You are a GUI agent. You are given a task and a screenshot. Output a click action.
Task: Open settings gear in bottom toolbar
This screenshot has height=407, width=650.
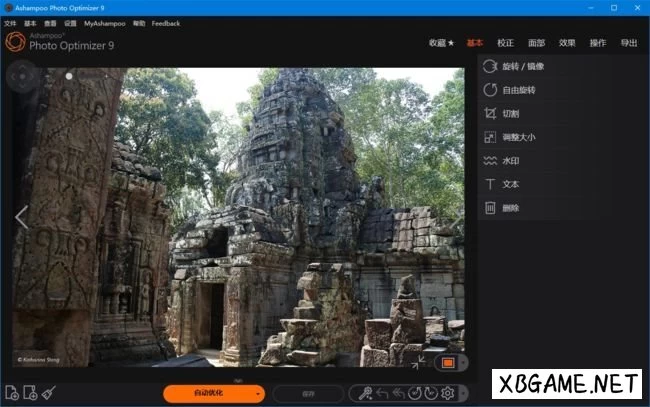tap(448, 393)
